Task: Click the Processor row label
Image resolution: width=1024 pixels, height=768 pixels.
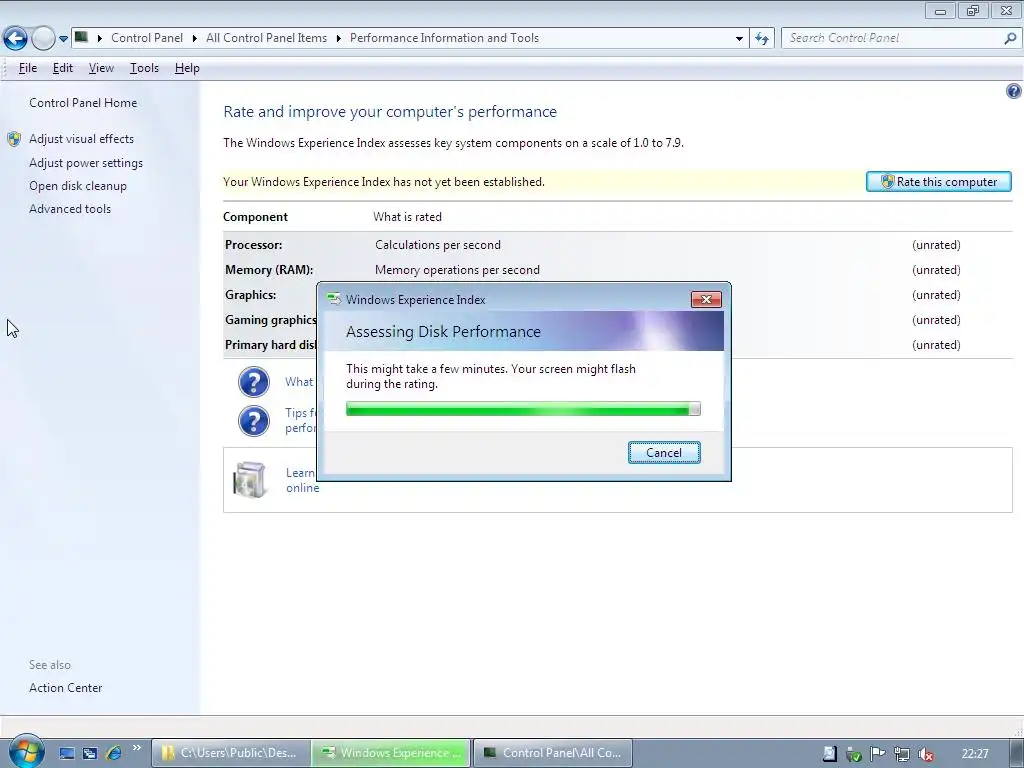Action: [x=253, y=245]
